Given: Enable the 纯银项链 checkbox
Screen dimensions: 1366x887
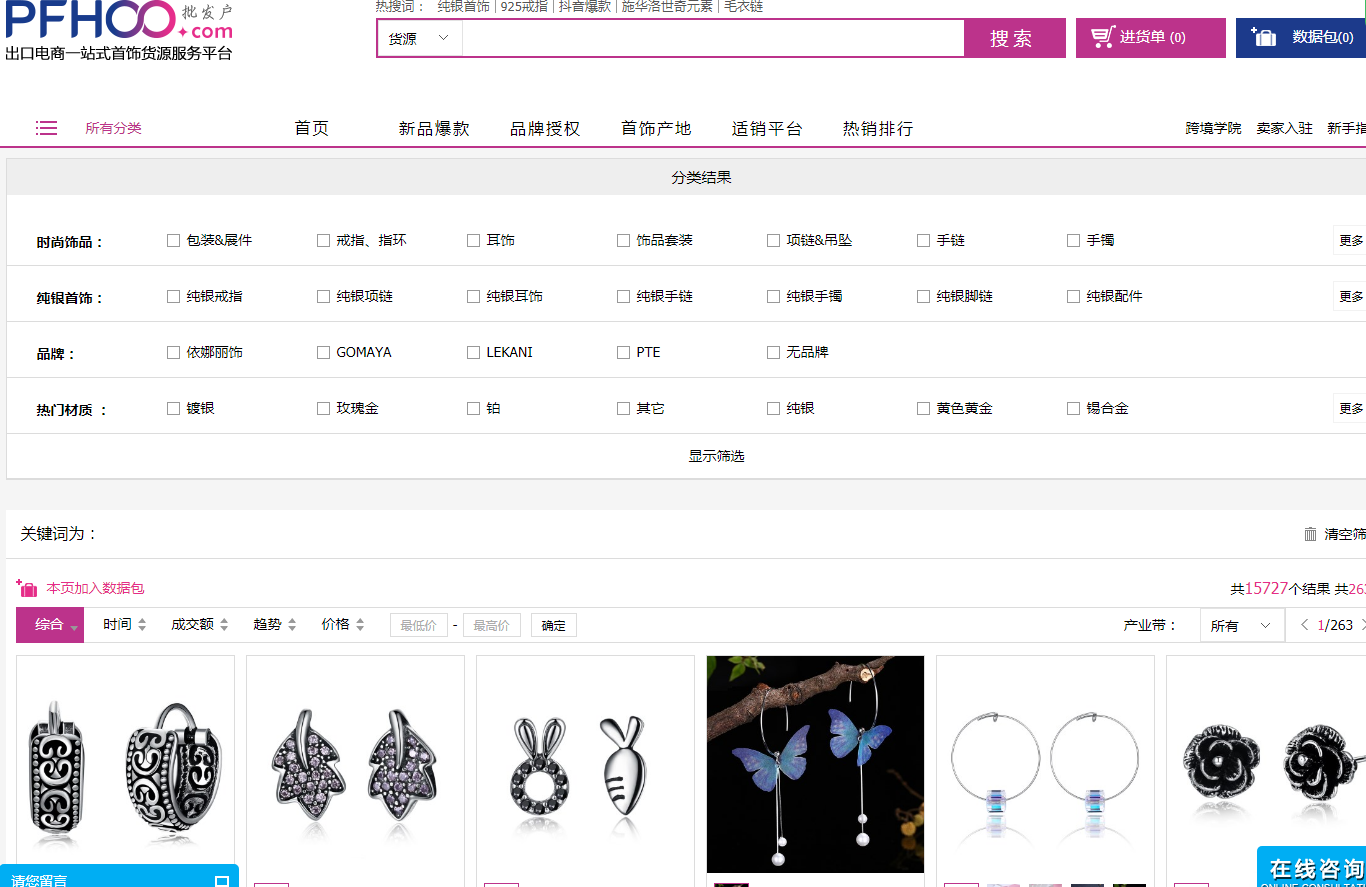Looking at the screenshot, I should coord(323,296).
